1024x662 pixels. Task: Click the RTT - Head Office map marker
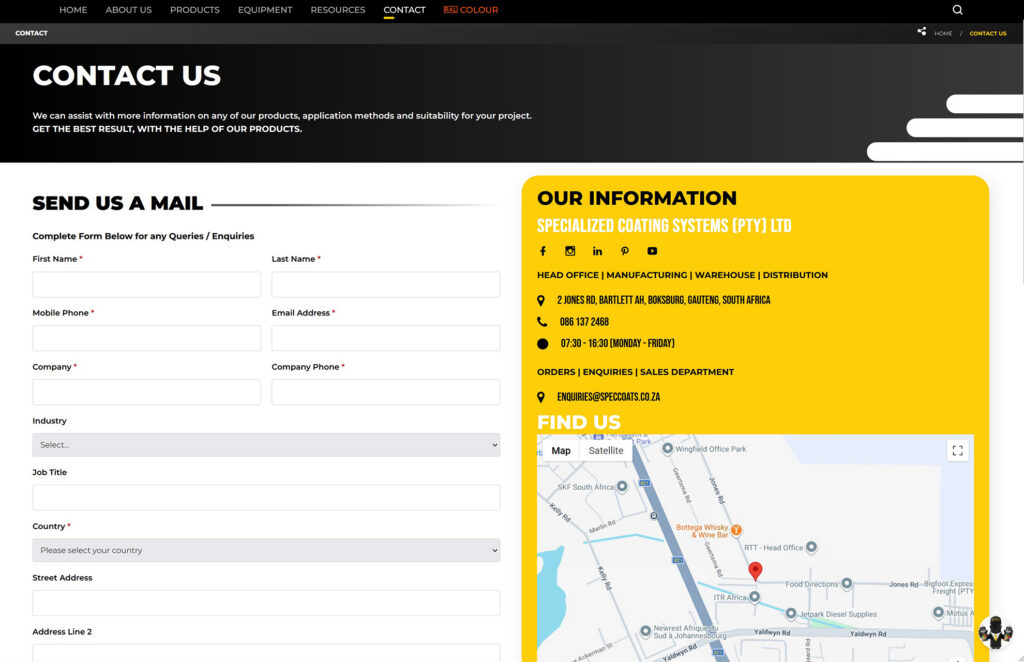(x=811, y=547)
